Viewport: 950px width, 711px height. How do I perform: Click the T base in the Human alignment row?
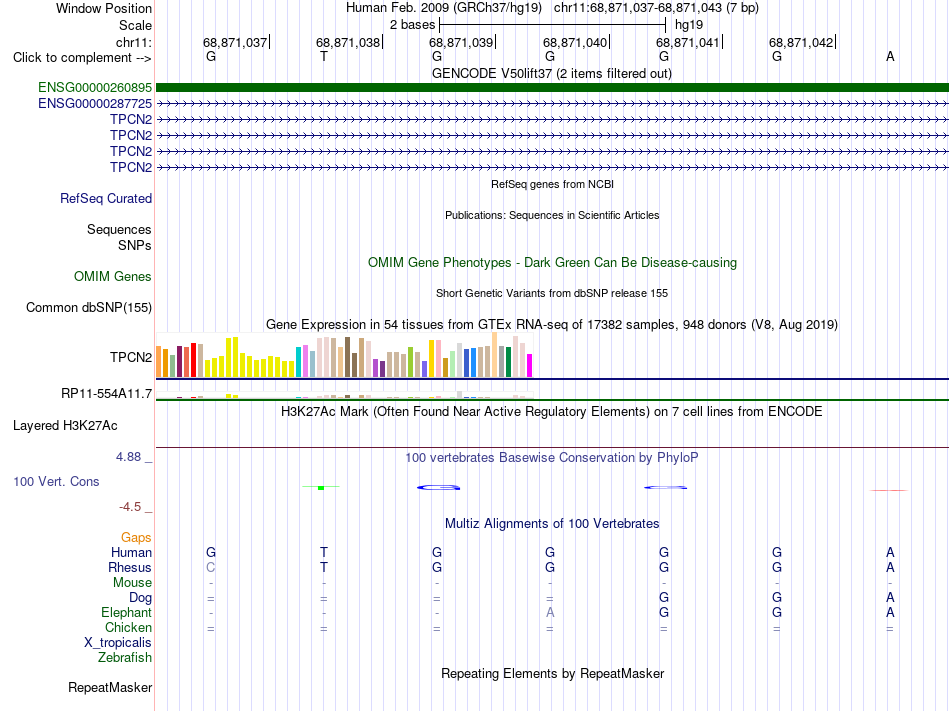(324, 552)
